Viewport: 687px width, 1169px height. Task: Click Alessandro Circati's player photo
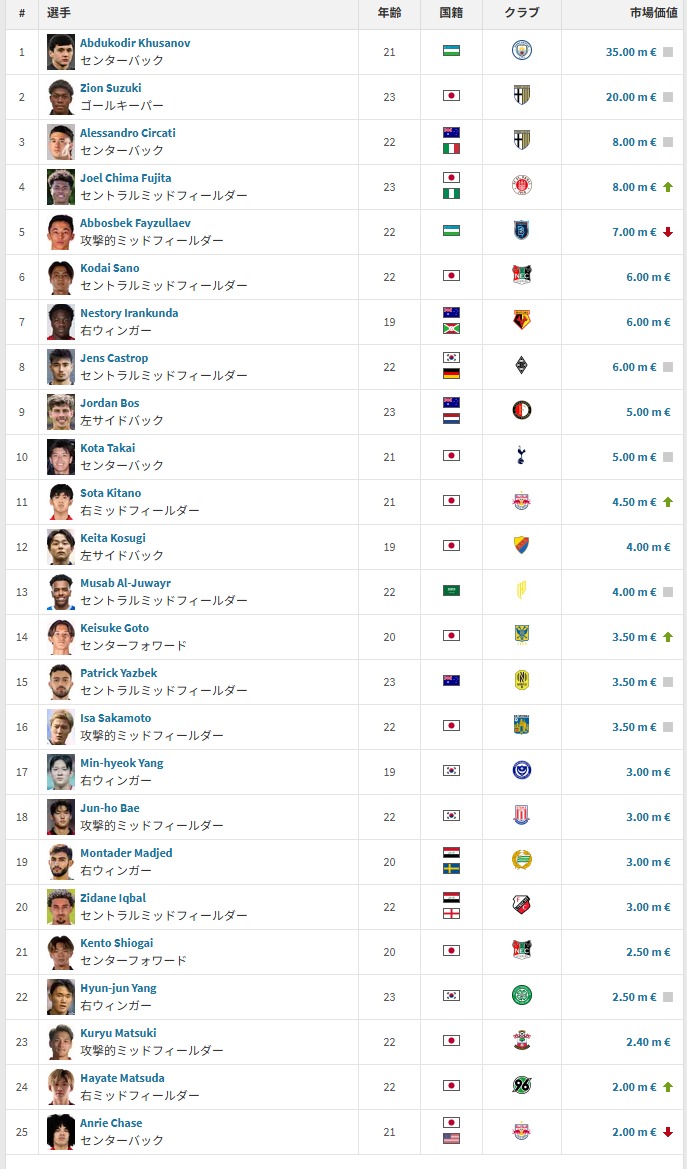pos(61,141)
